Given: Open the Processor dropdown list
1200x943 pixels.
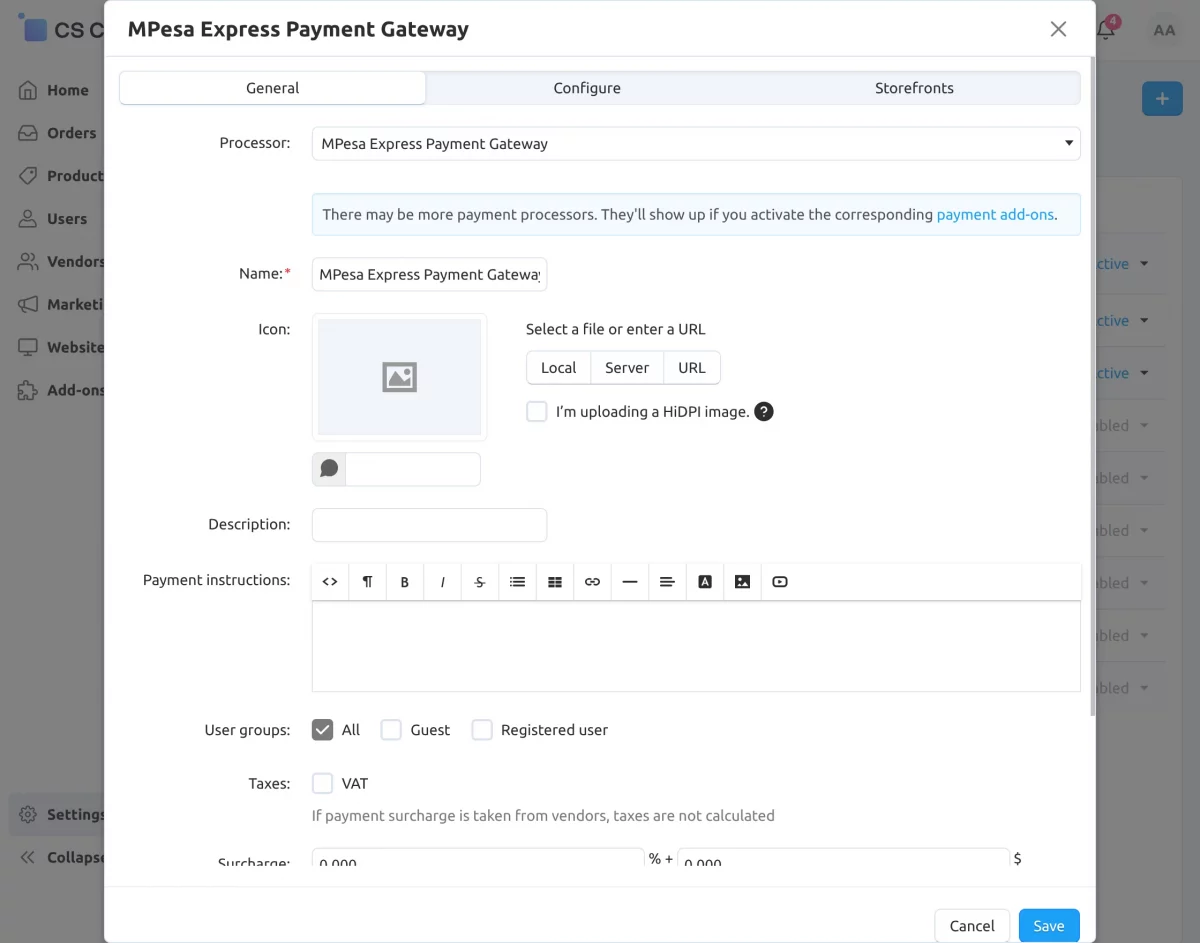Looking at the screenshot, I should click(x=696, y=143).
